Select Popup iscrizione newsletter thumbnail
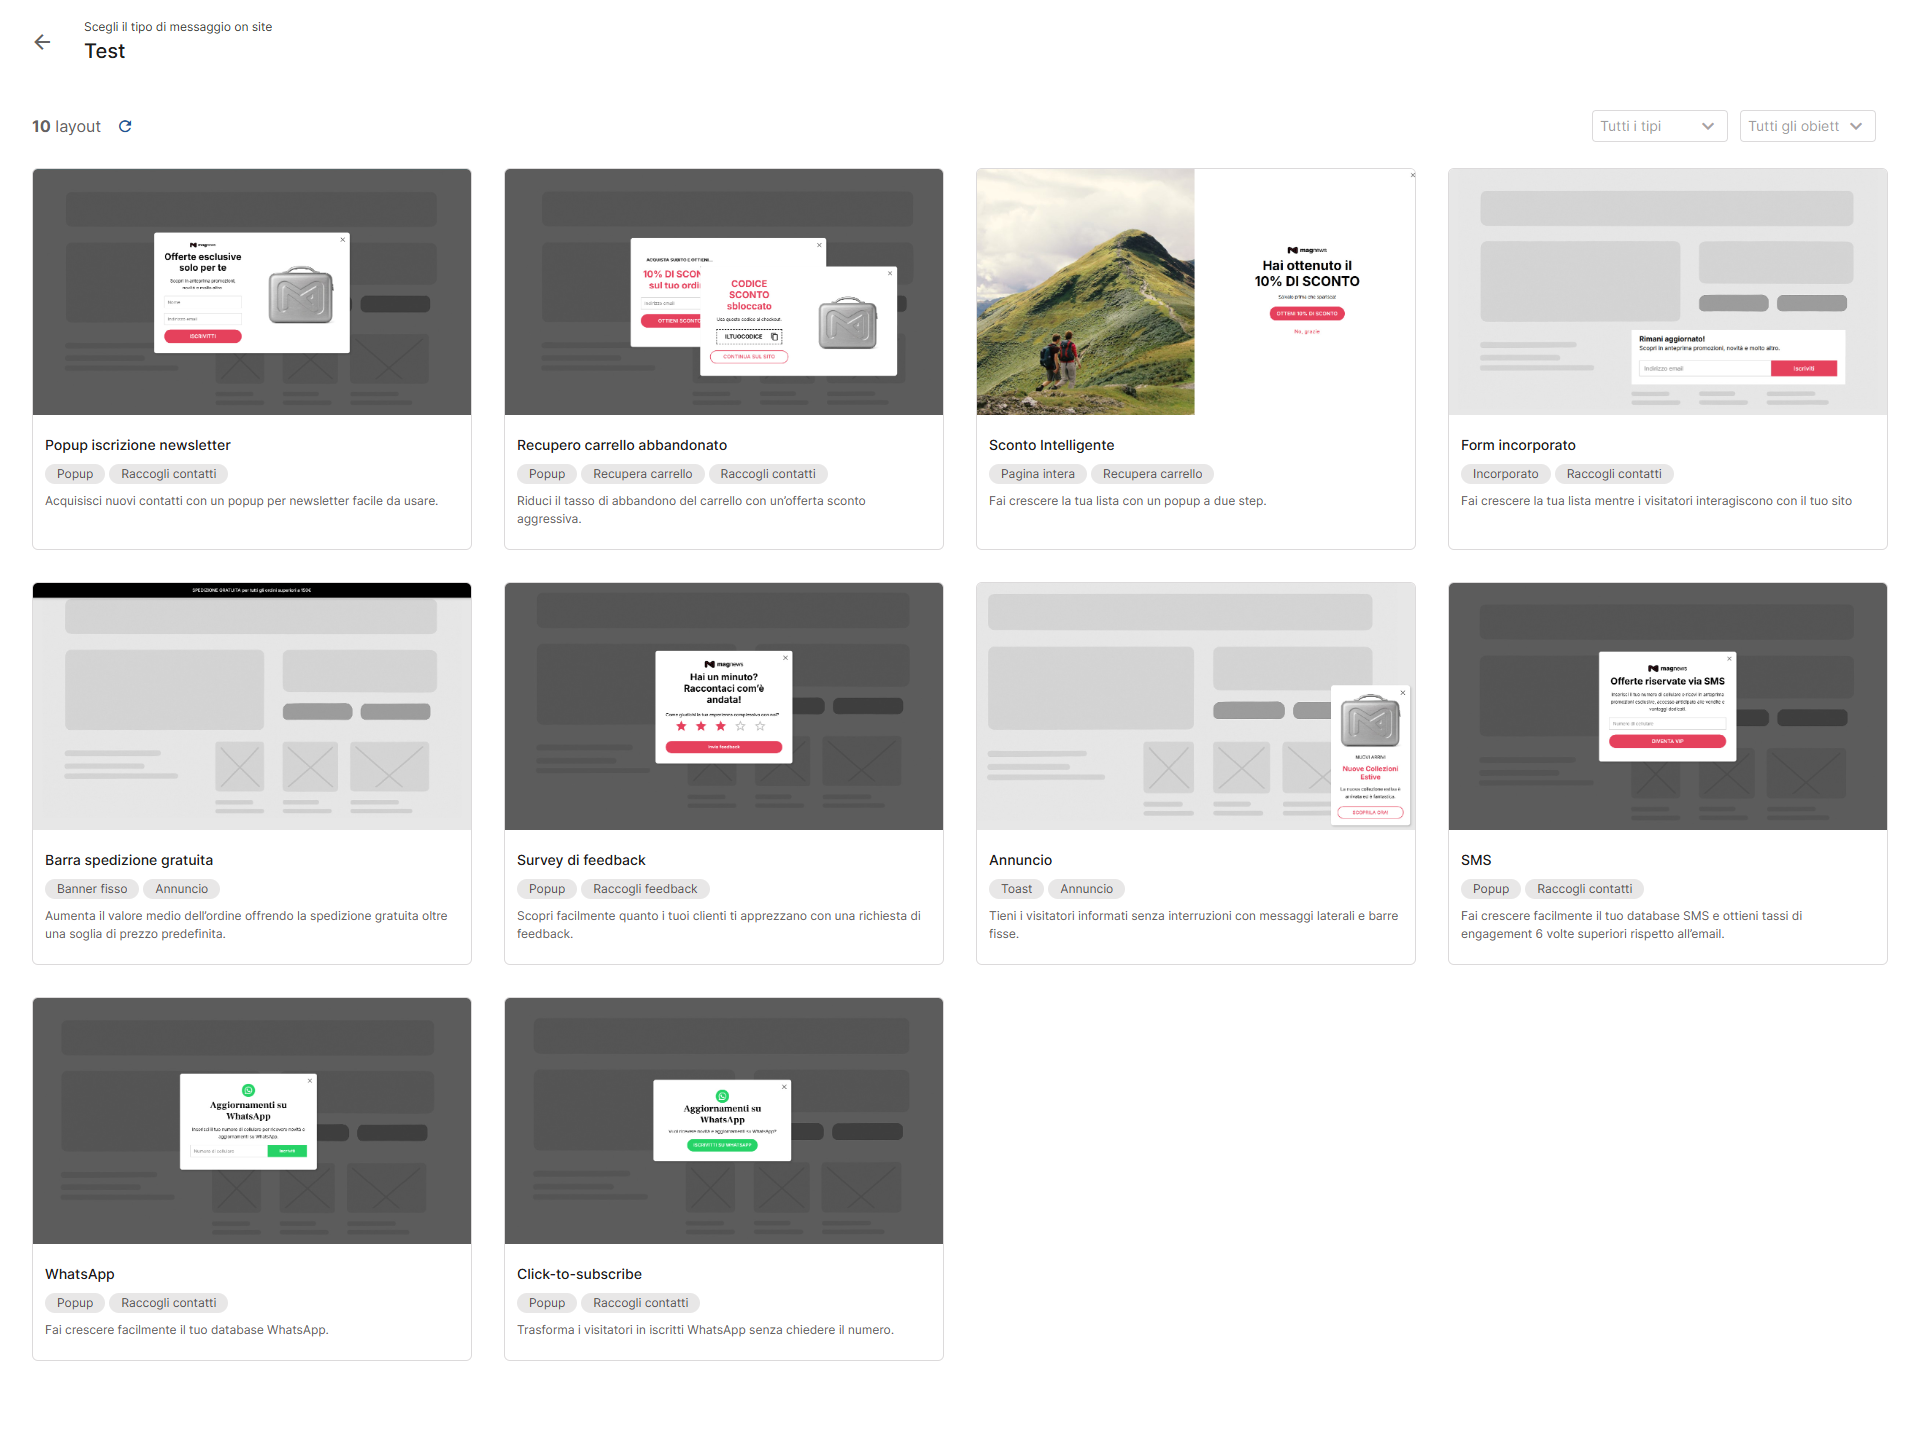1920x1440 pixels. coord(252,292)
